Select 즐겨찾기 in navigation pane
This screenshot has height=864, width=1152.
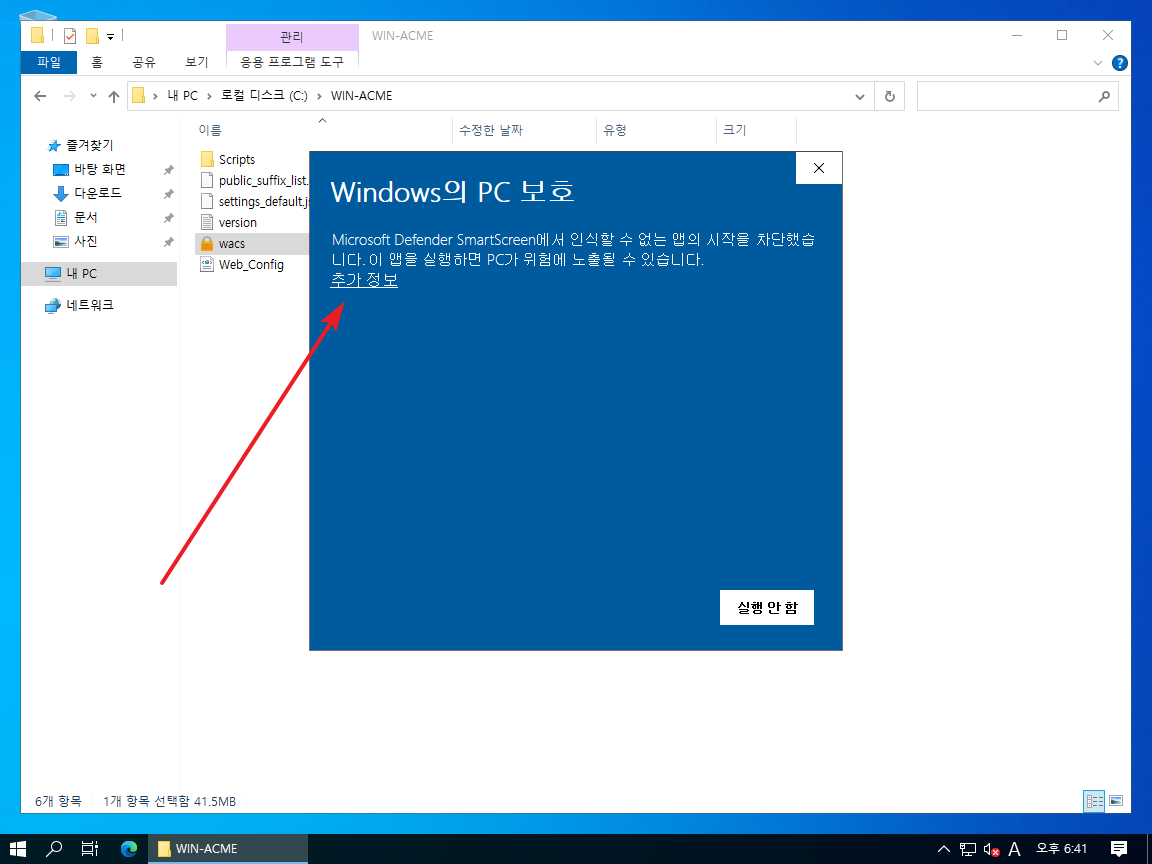click(90, 145)
